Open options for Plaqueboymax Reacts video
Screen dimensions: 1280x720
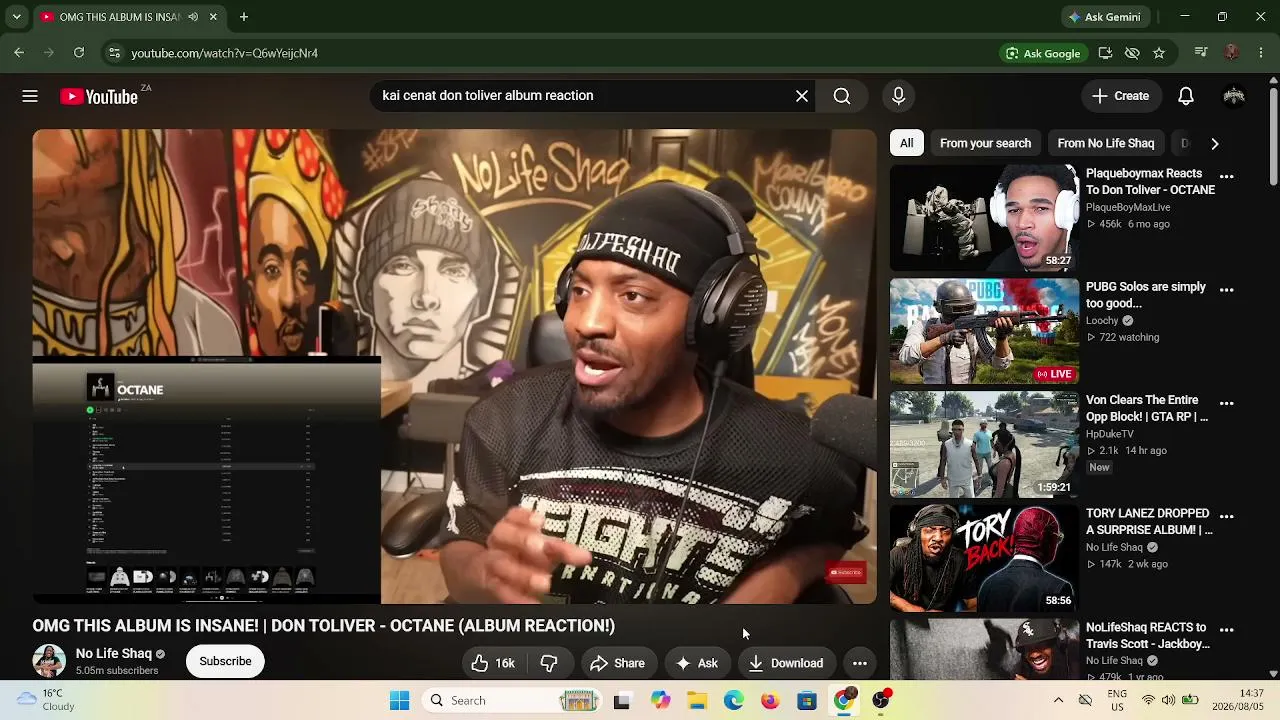1227,176
